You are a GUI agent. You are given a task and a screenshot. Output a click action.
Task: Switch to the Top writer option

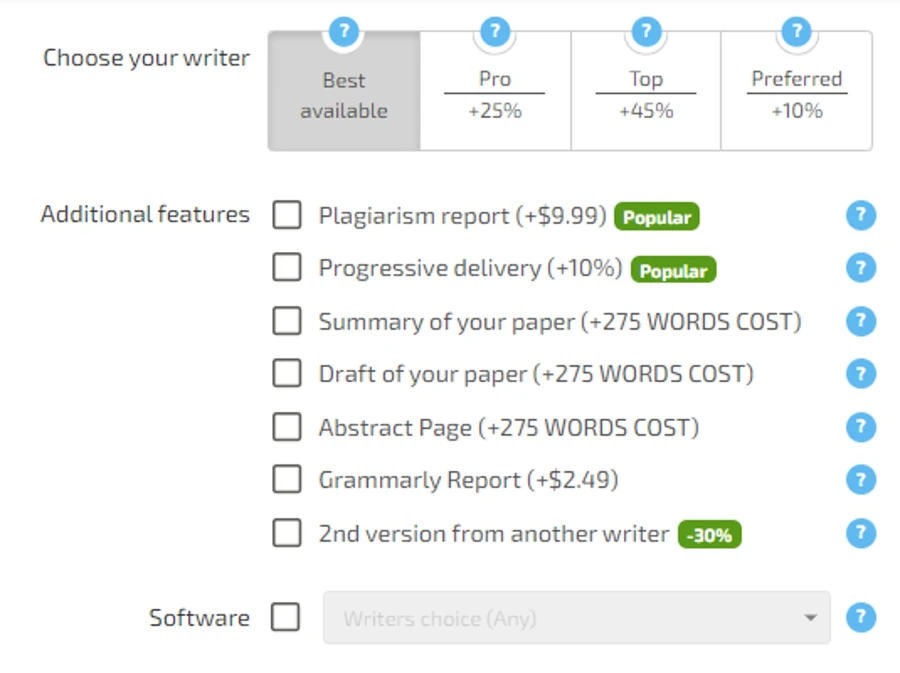click(x=645, y=95)
